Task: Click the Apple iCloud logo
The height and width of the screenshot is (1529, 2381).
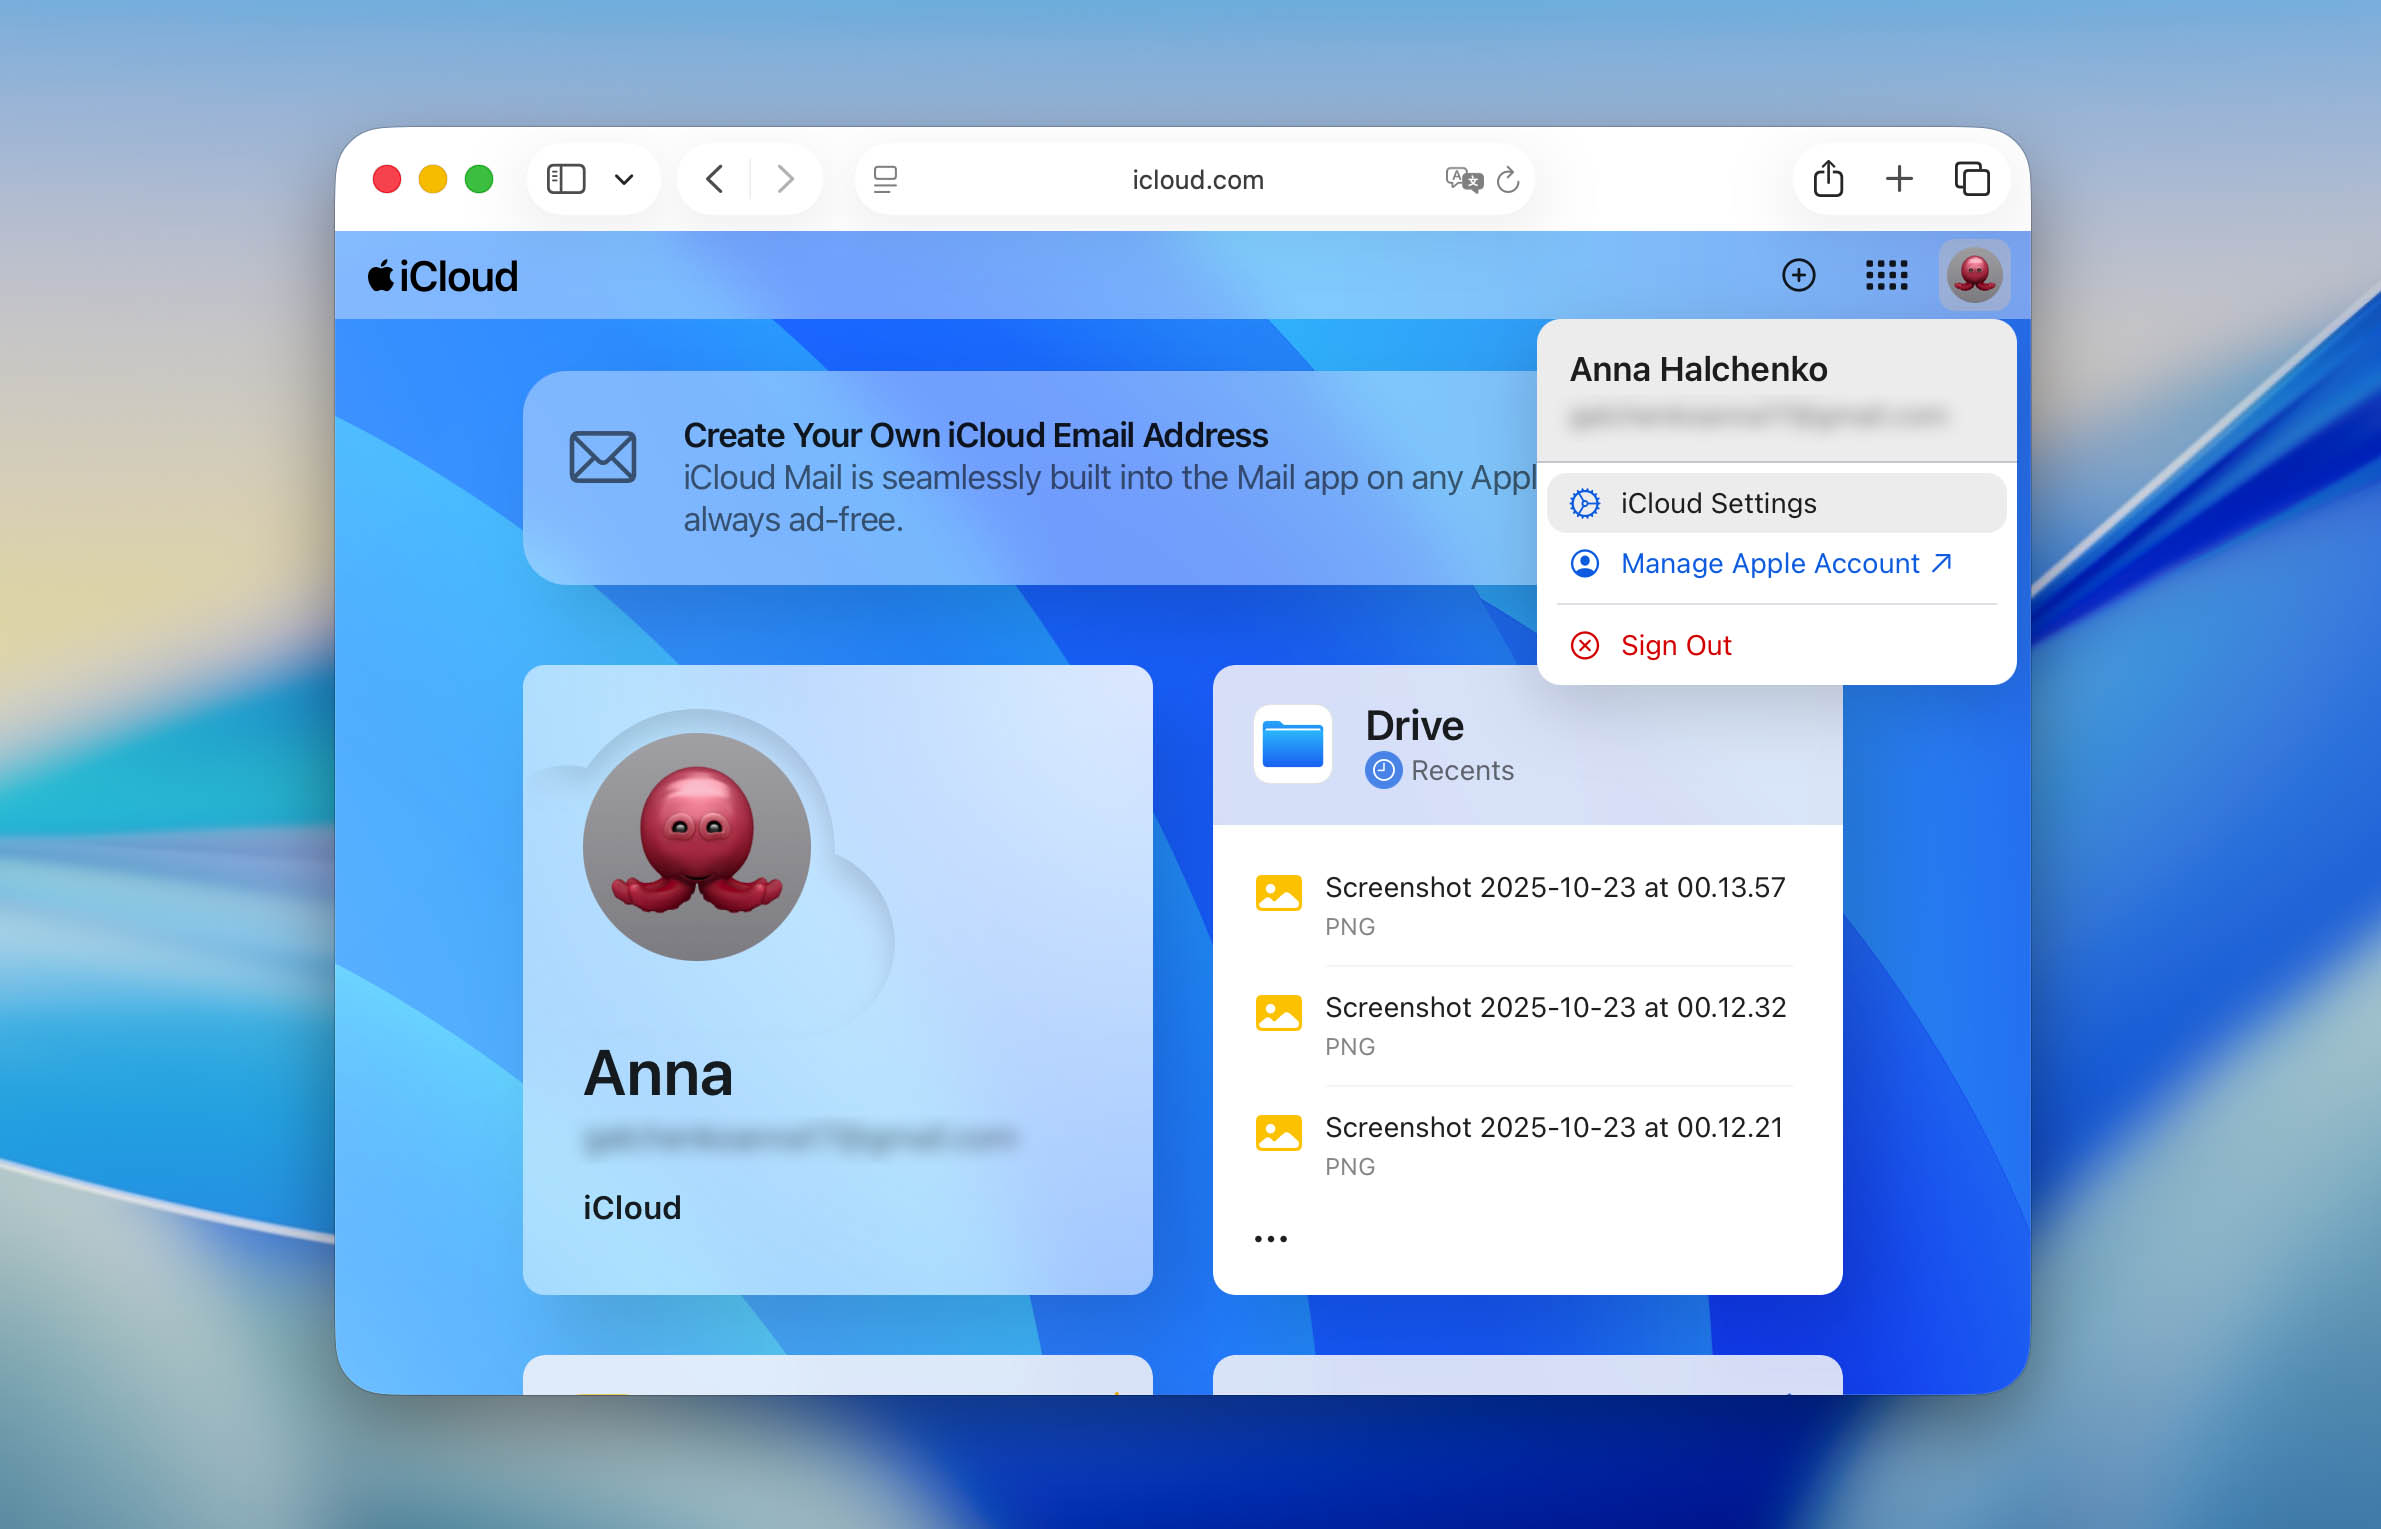Action: [x=443, y=275]
